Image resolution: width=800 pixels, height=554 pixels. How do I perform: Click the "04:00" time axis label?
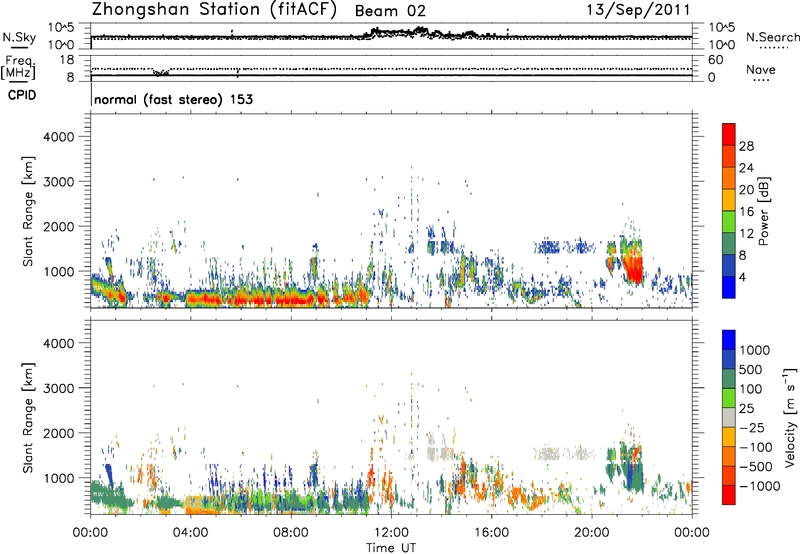(x=190, y=533)
